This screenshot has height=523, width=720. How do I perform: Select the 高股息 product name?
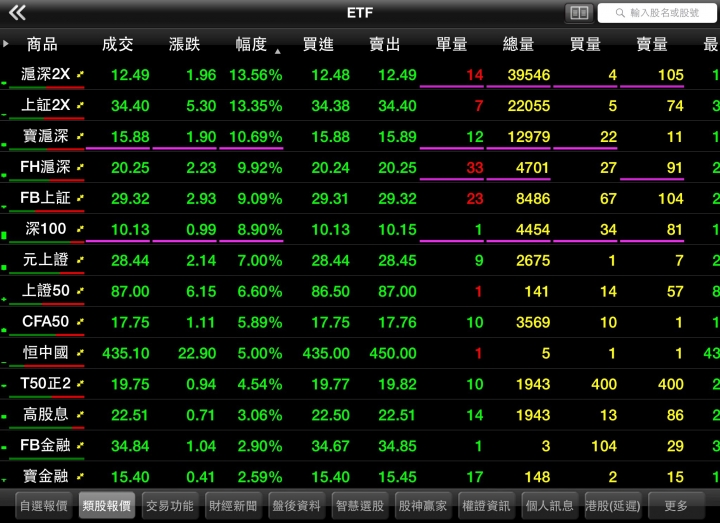click(45, 415)
